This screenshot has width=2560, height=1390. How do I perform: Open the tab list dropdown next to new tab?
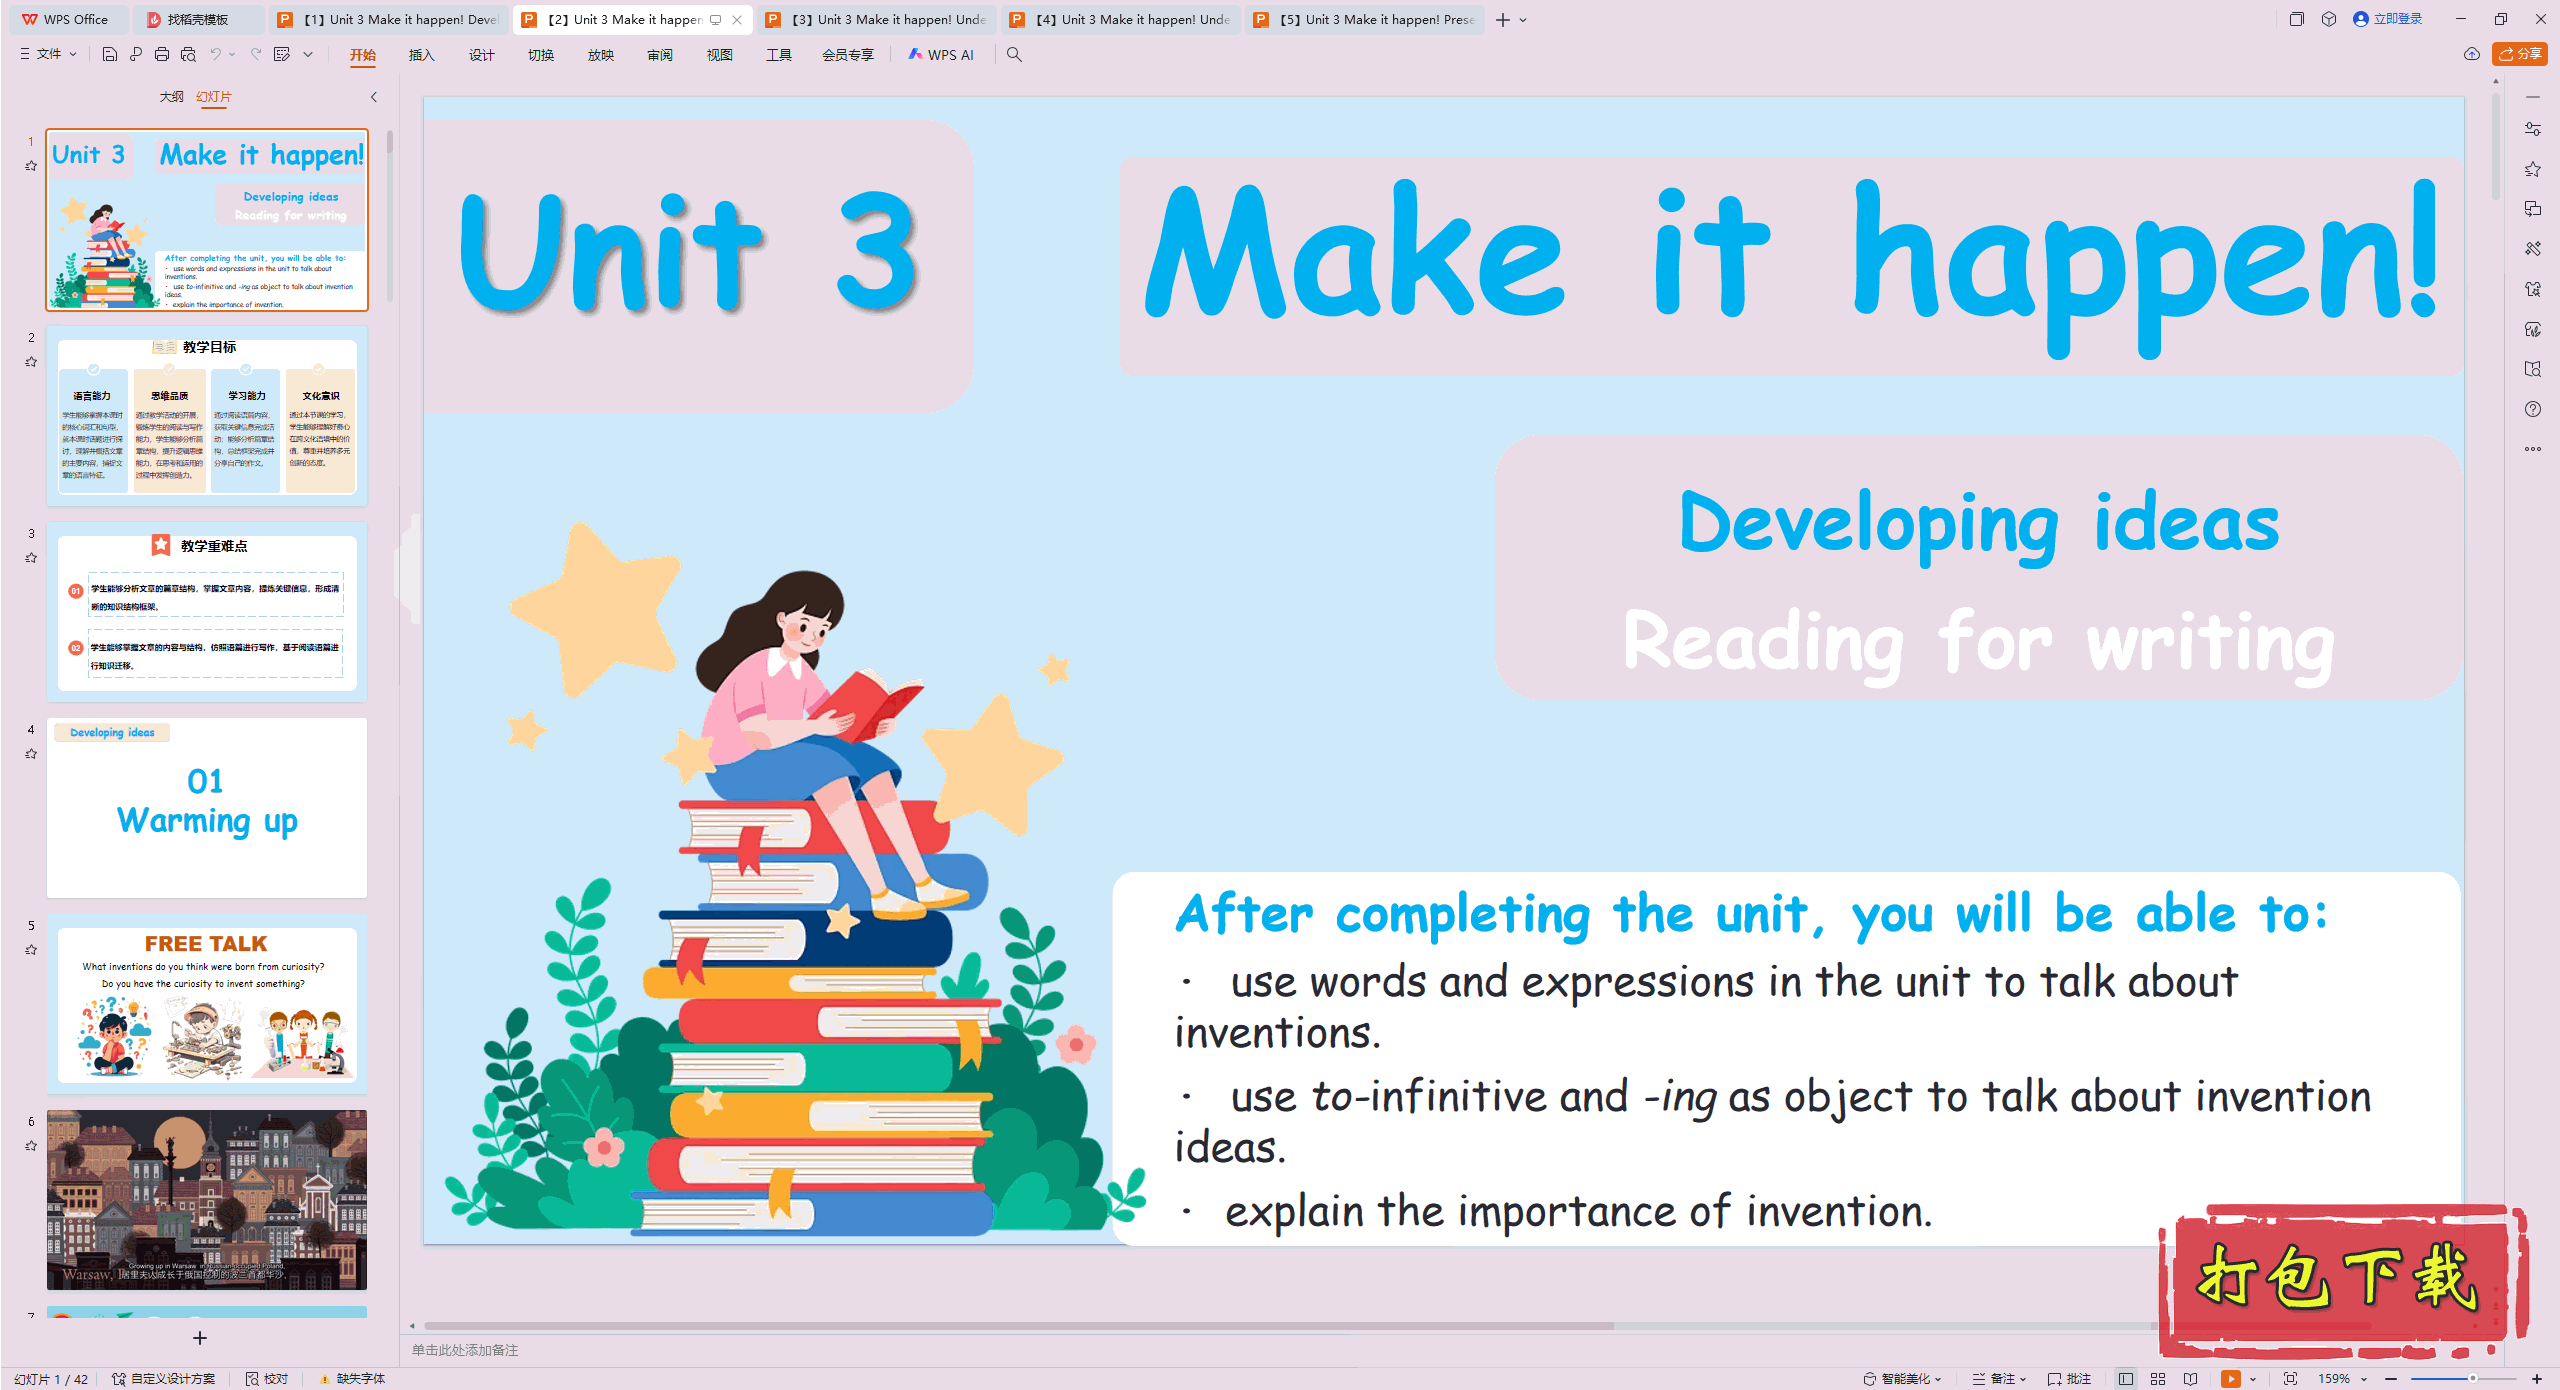(x=1523, y=19)
